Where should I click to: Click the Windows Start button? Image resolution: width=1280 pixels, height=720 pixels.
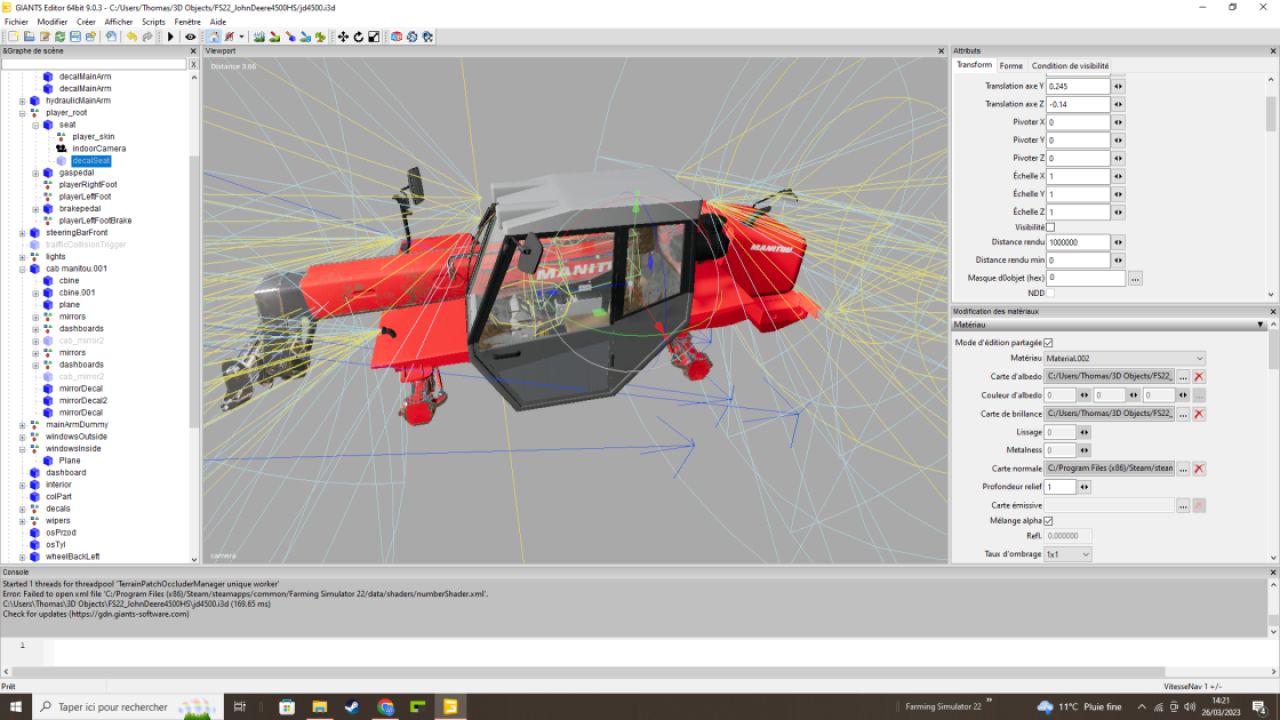(16, 707)
